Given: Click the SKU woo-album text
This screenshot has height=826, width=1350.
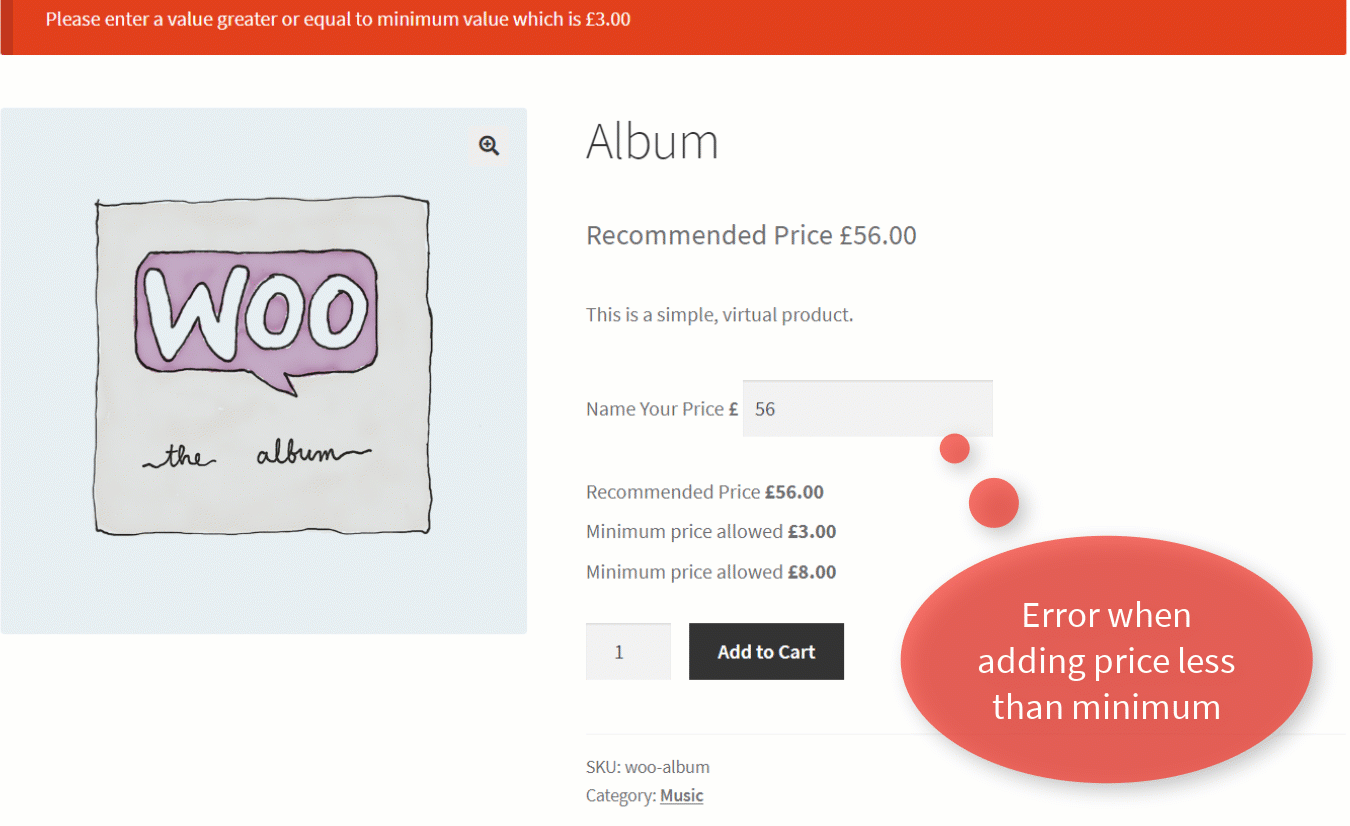Looking at the screenshot, I should tap(647, 767).
